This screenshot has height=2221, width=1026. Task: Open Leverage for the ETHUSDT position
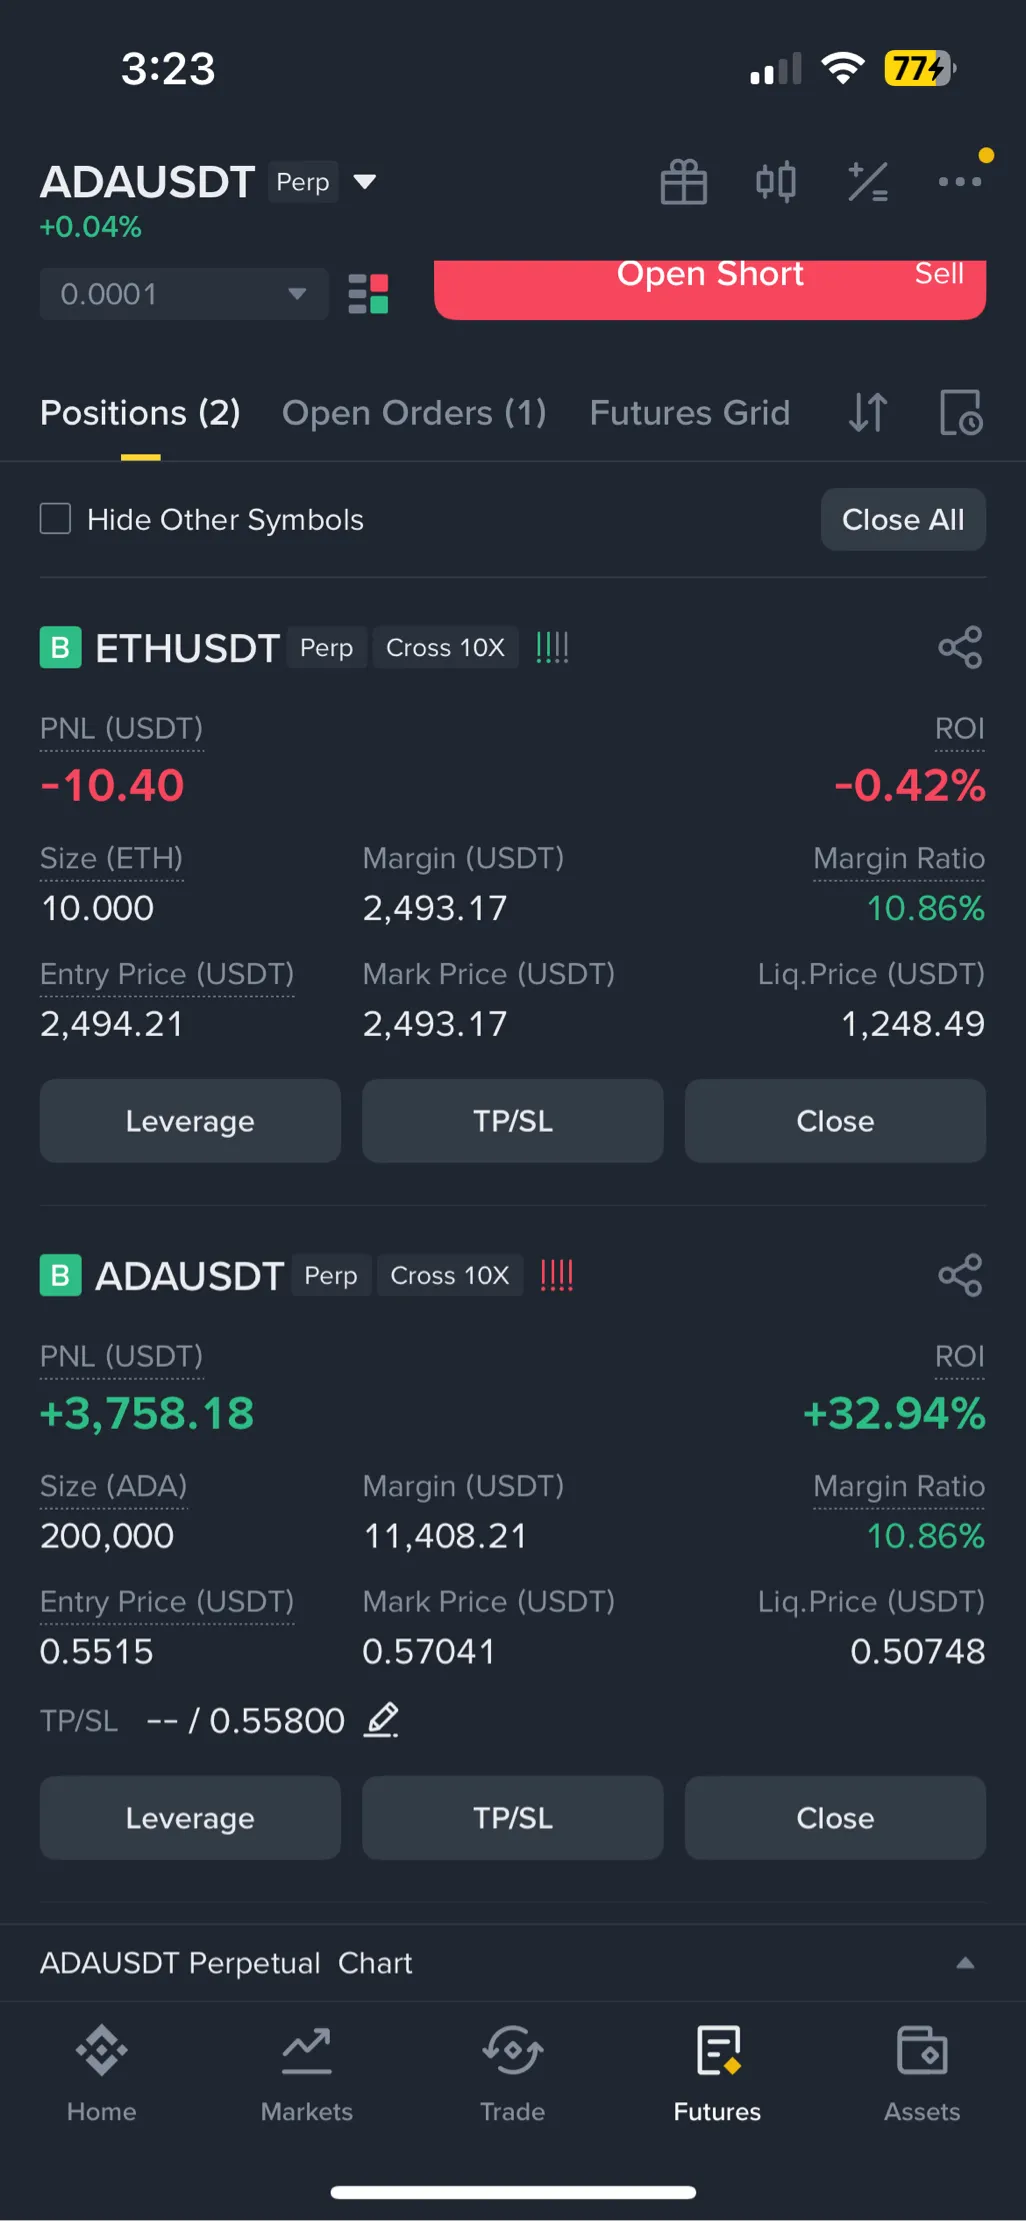[190, 1121]
